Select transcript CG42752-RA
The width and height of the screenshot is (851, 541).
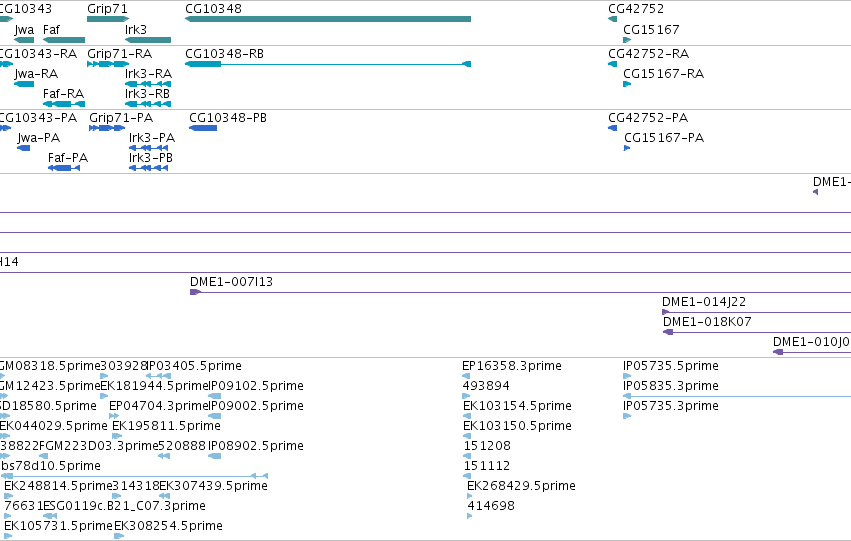pyautogui.click(x=649, y=54)
